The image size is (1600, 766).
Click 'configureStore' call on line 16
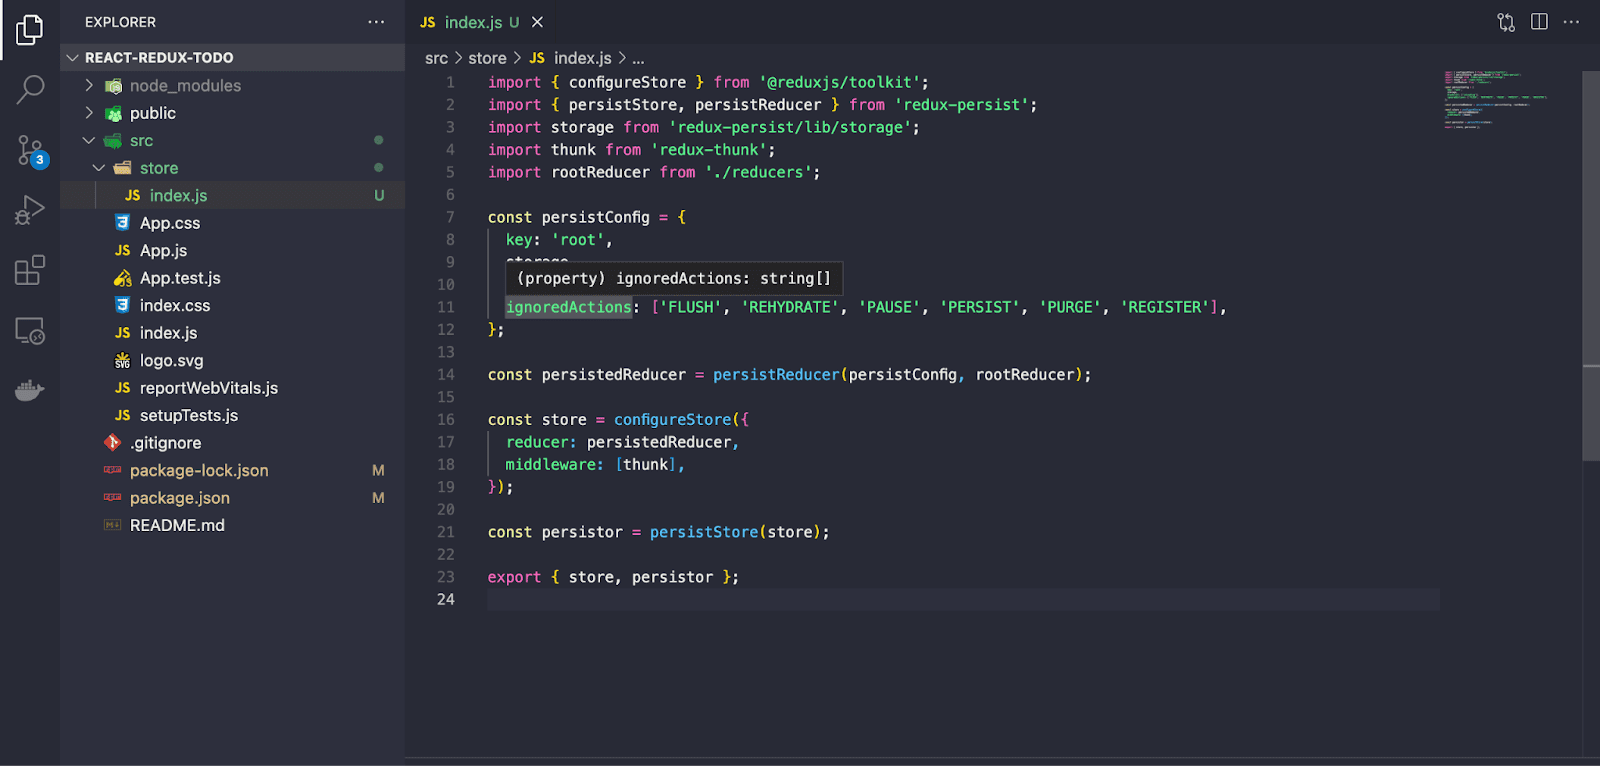[x=672, y=420]
